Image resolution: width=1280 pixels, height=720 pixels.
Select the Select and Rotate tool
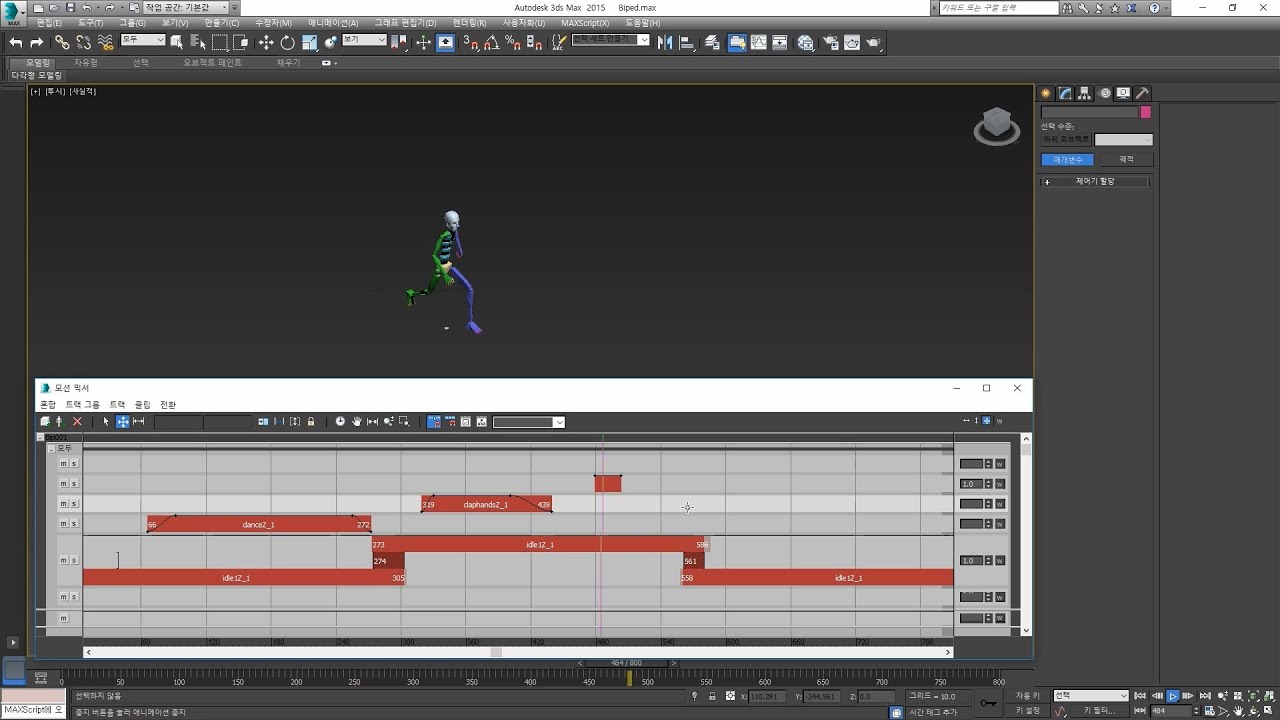tap(287, 43)
